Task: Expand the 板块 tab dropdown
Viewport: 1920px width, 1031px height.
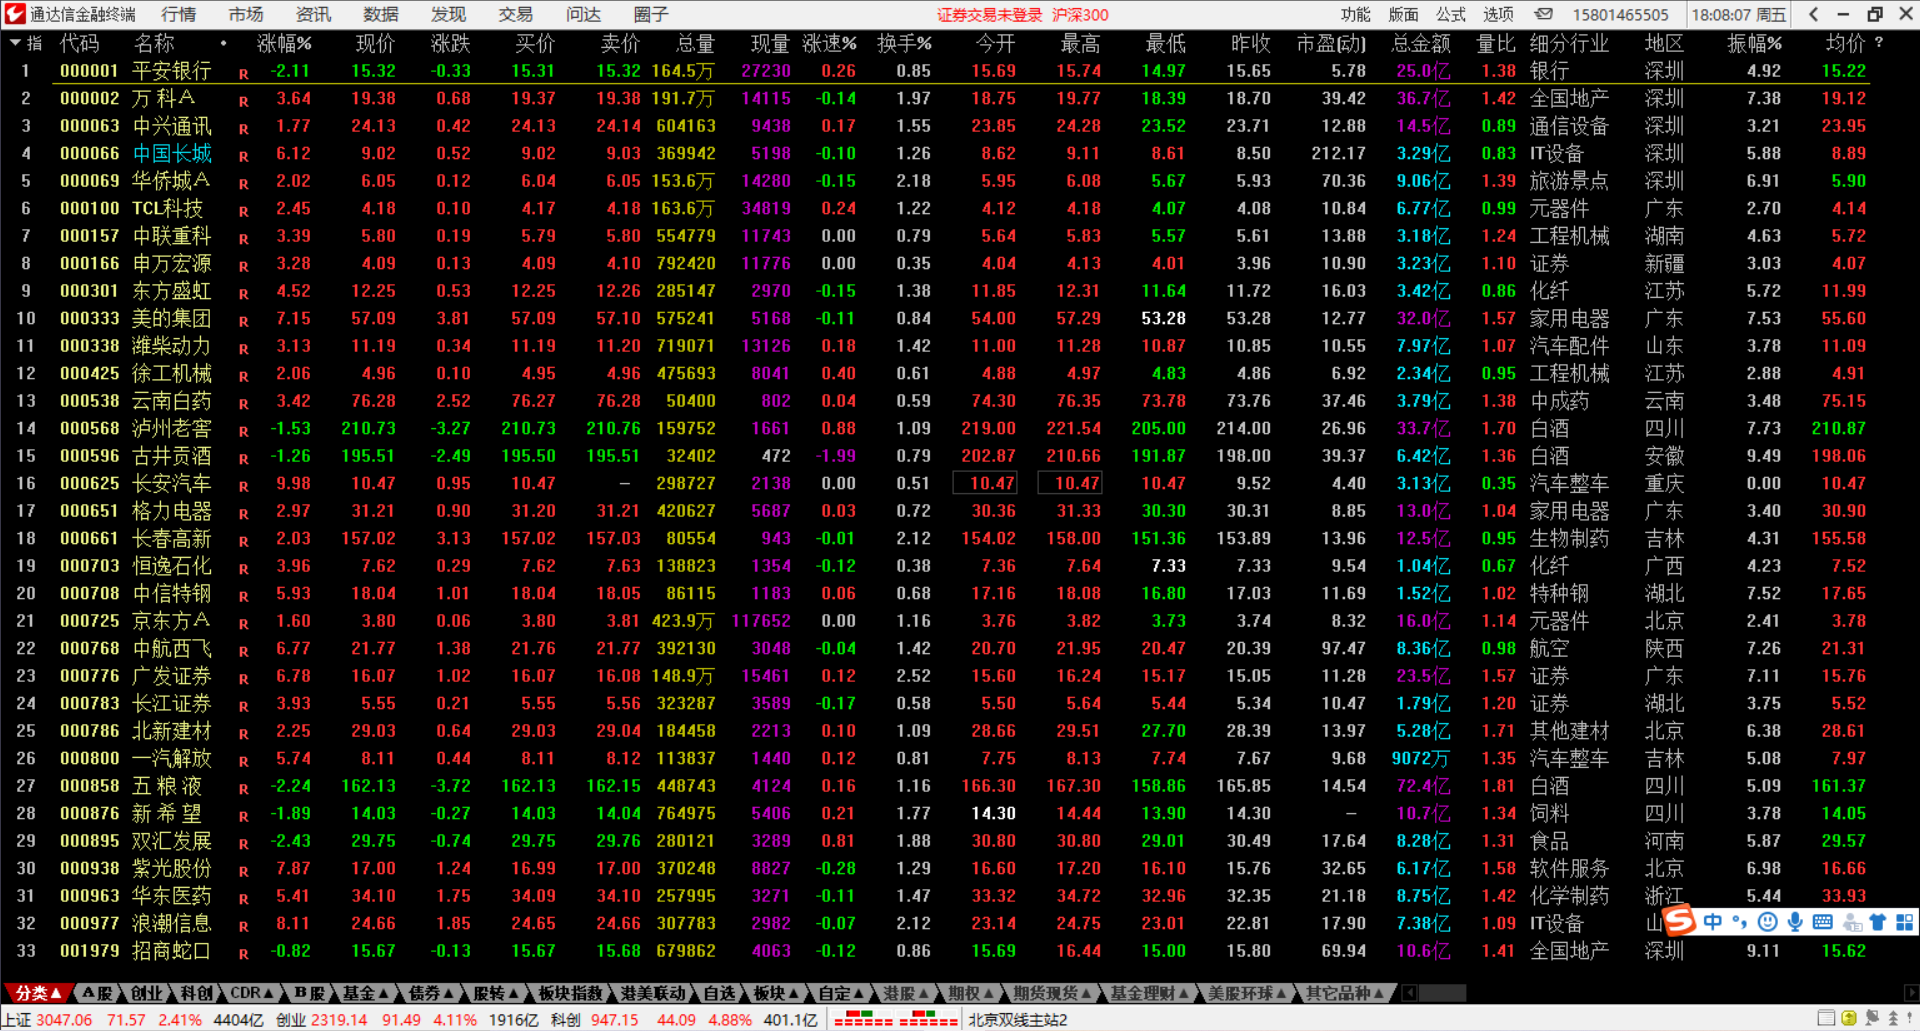Action: click(x=793, y=993)
